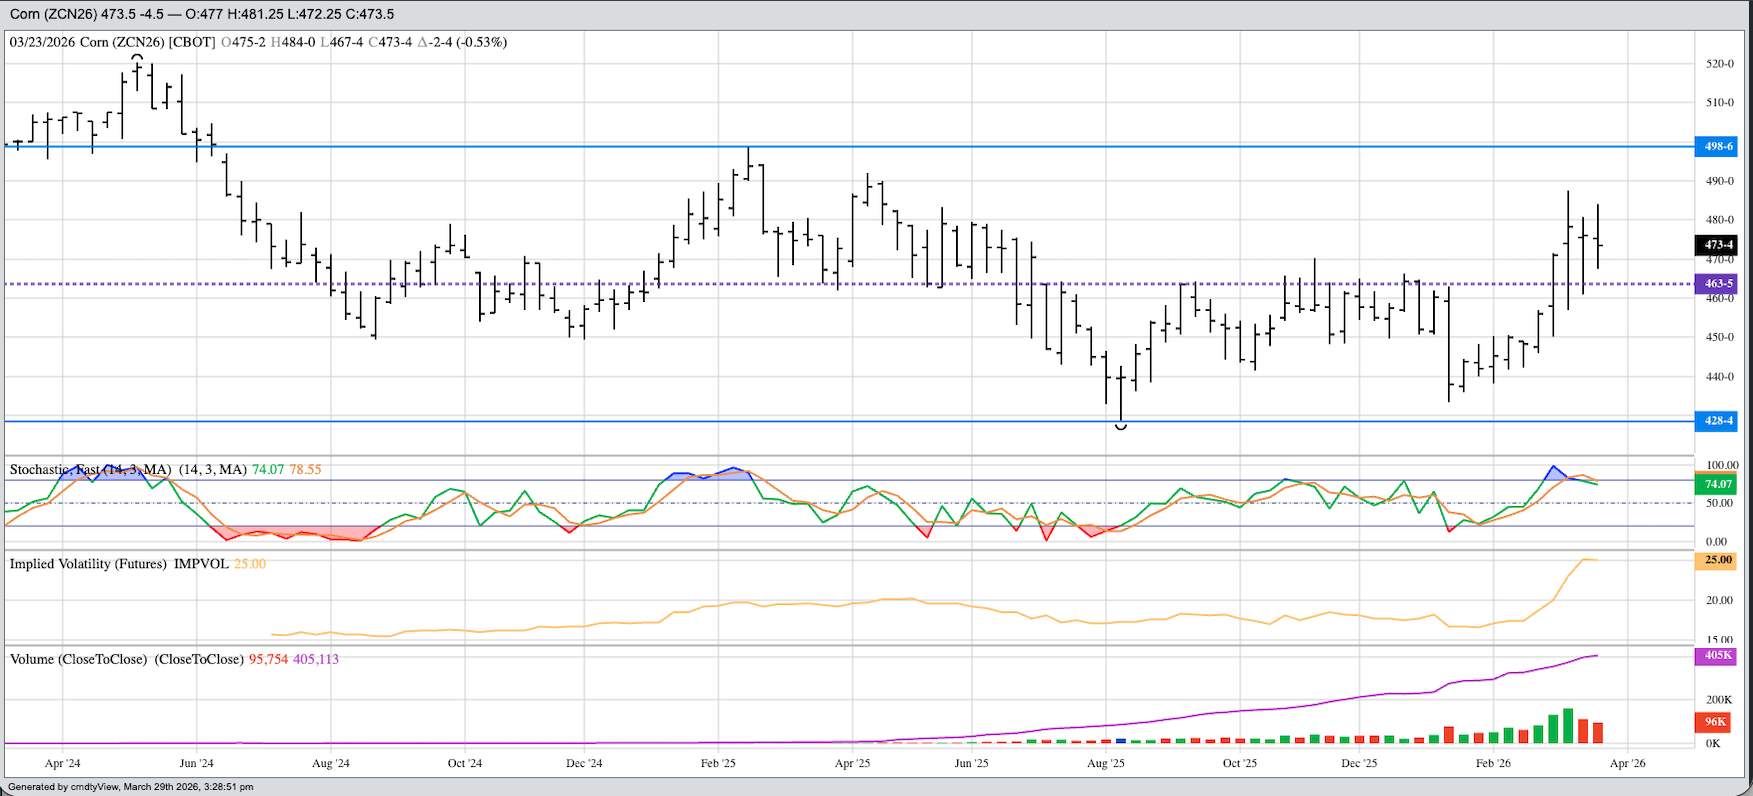Click the orange 25.00 implied volatility tag

coord(1718,560)
